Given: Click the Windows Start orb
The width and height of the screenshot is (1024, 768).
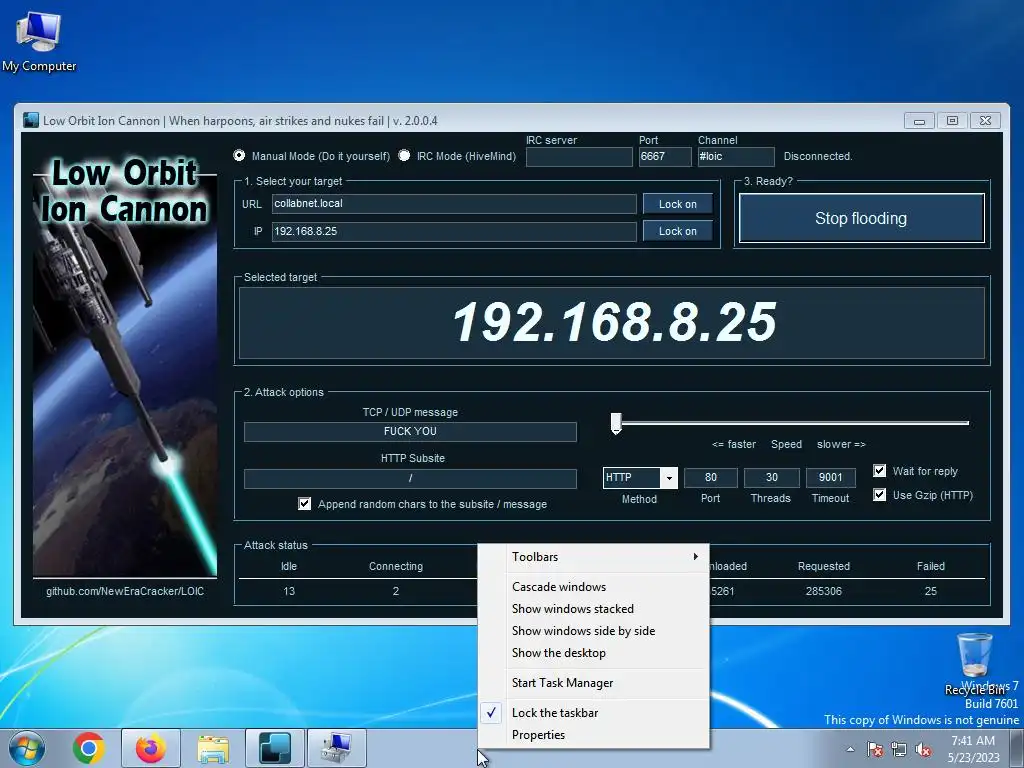Looking at the screenshot, I should 26,748.
